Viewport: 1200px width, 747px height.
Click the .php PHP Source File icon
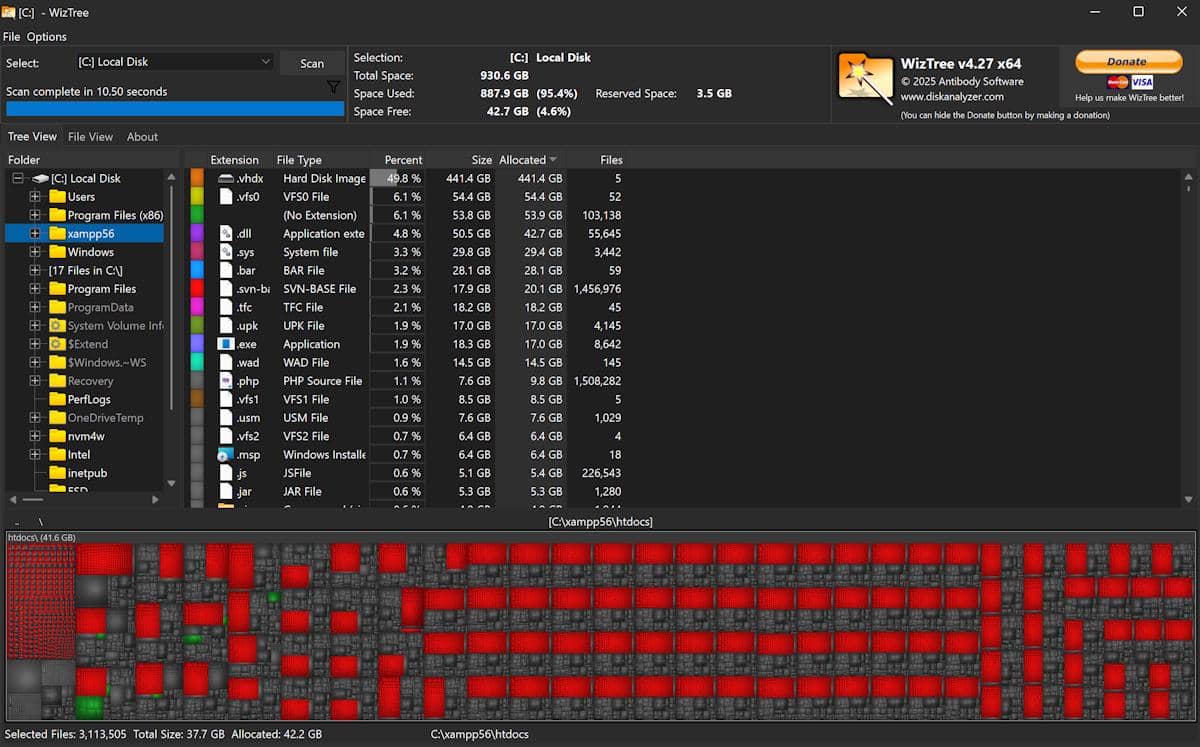(226, 381)
